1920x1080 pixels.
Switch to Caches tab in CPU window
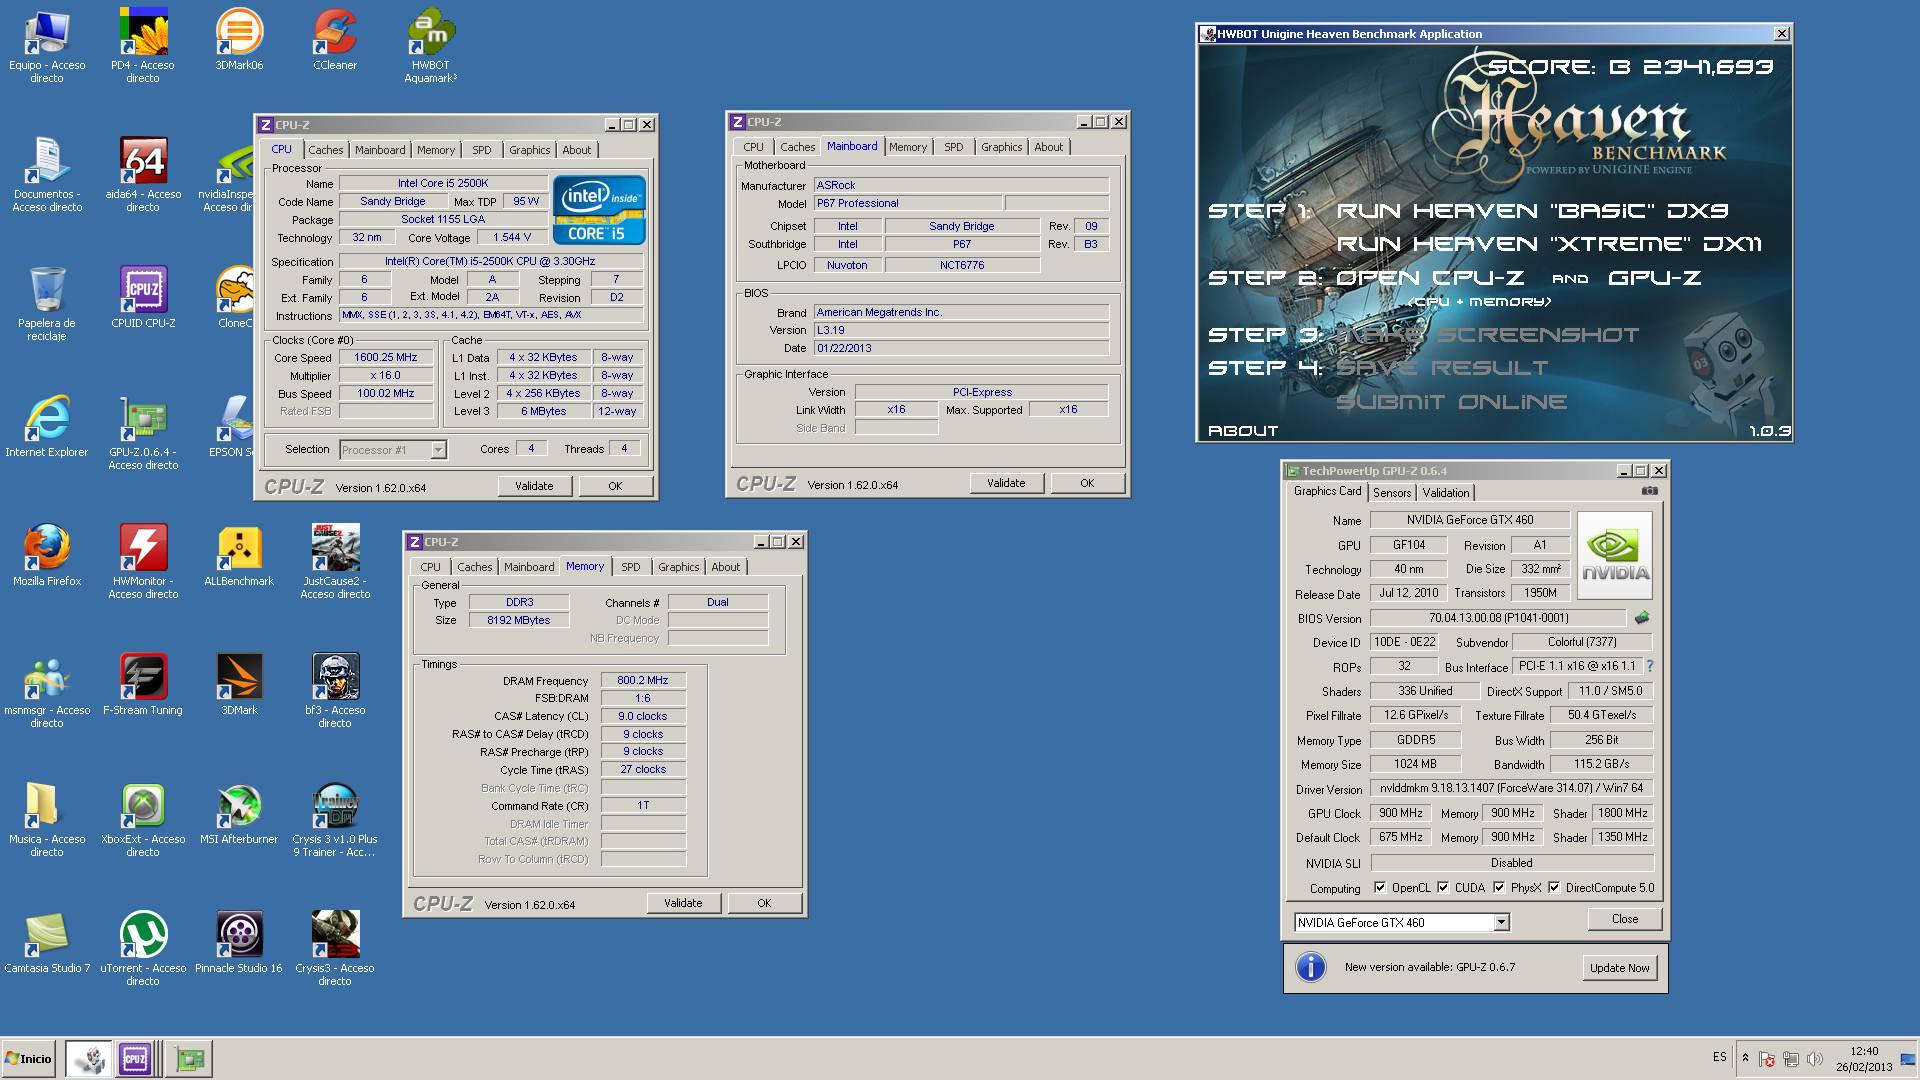325,150
